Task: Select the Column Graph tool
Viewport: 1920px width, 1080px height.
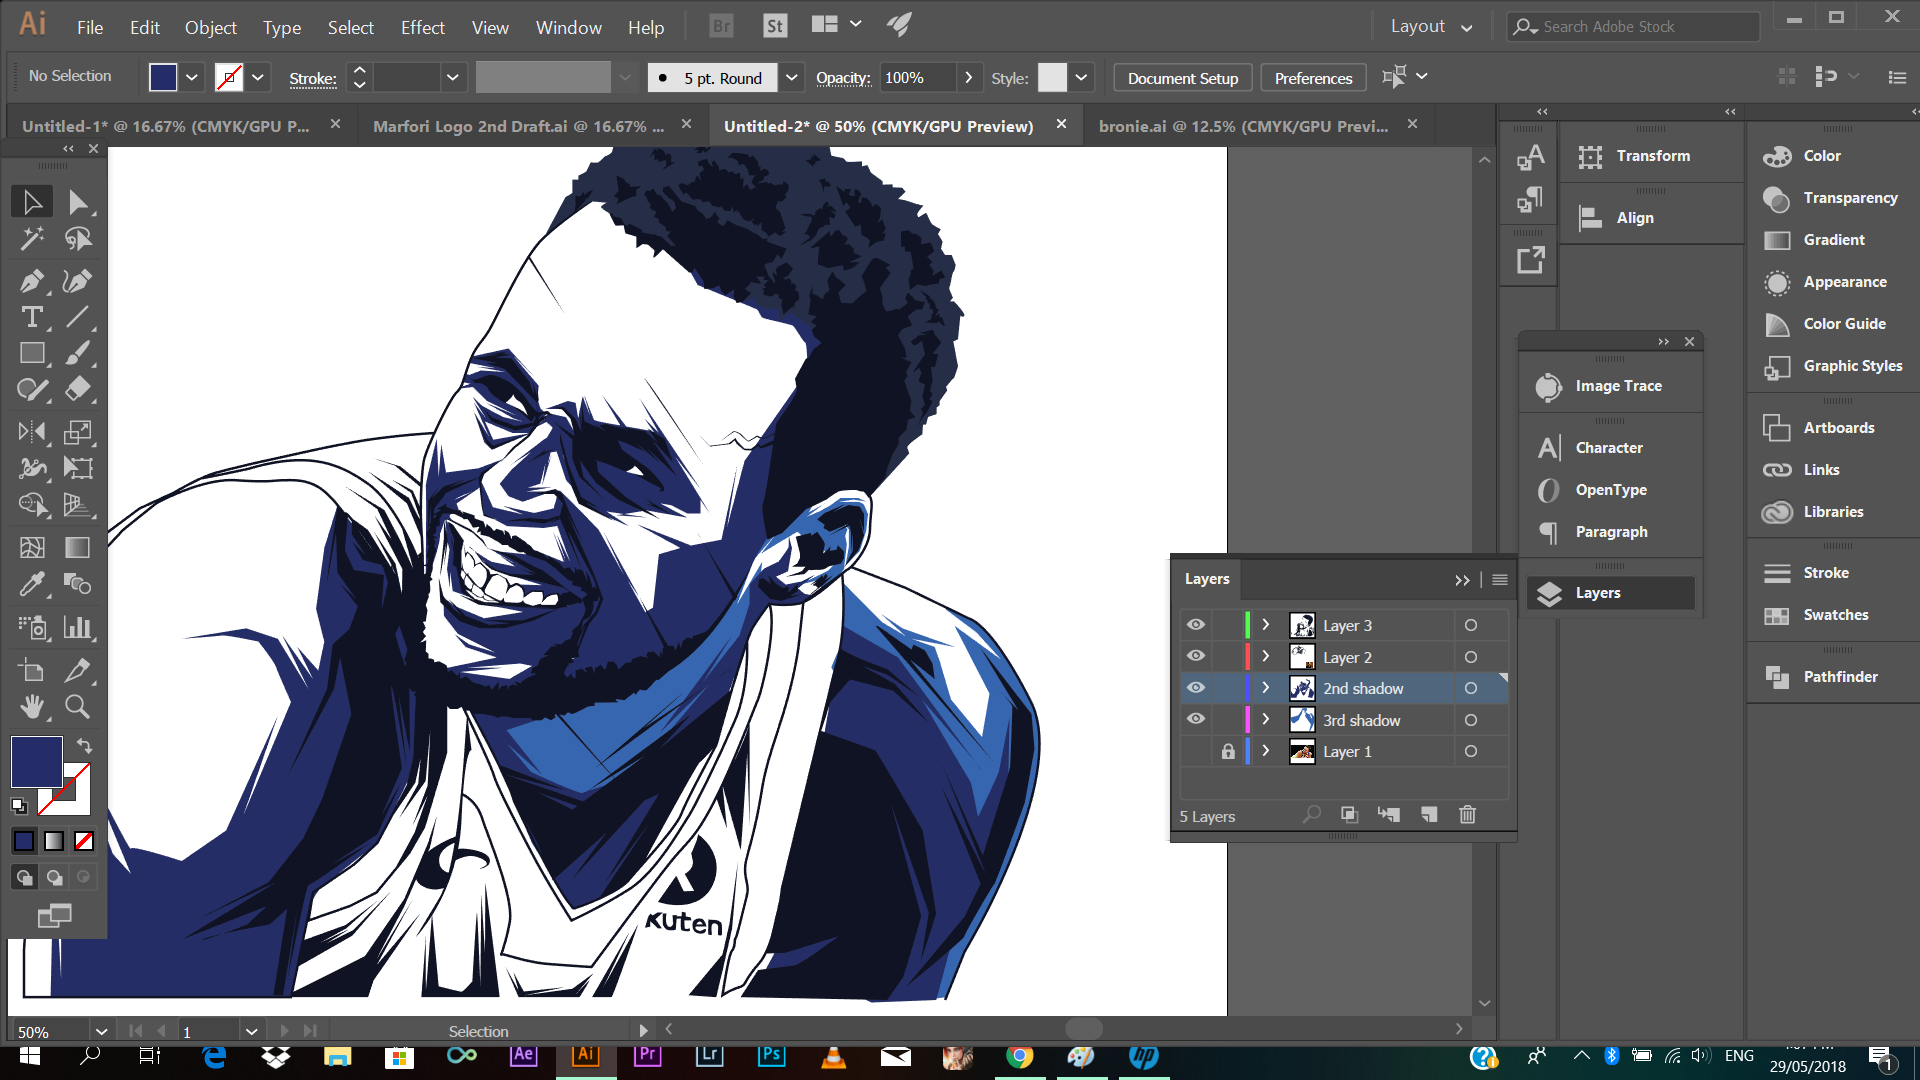Action: point(78,627)
